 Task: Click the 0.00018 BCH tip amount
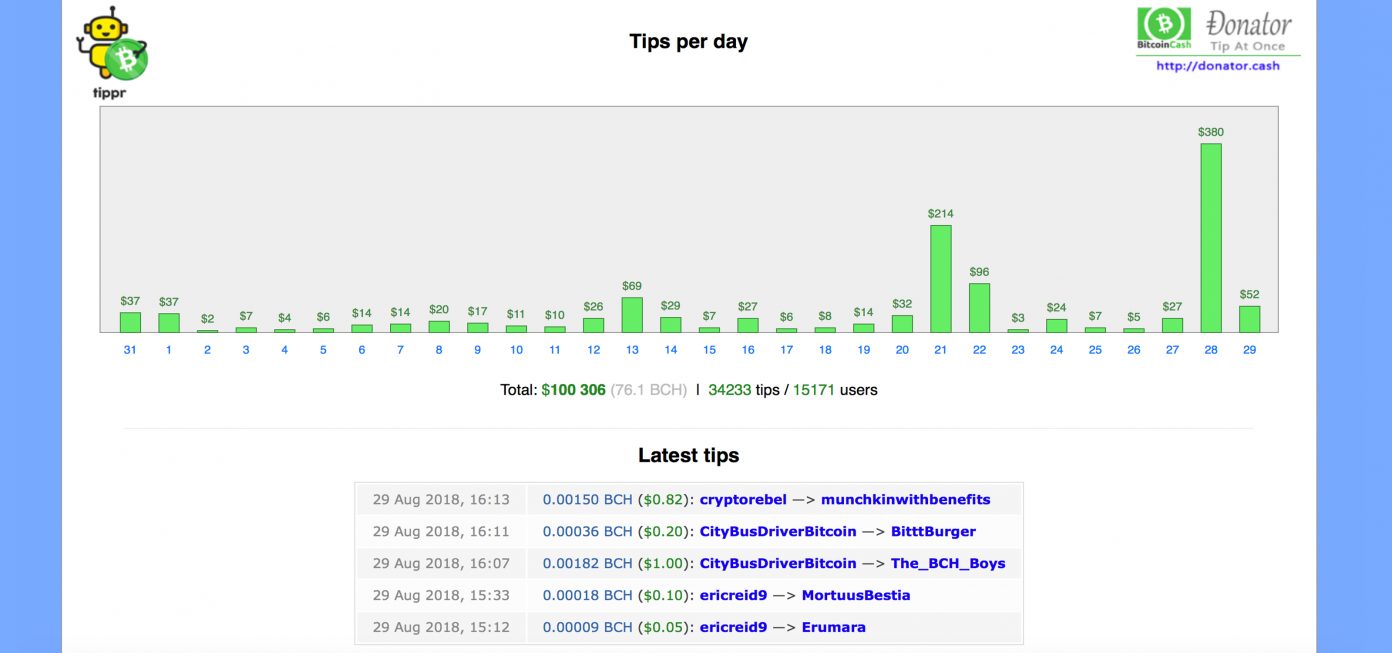(588, 595)
